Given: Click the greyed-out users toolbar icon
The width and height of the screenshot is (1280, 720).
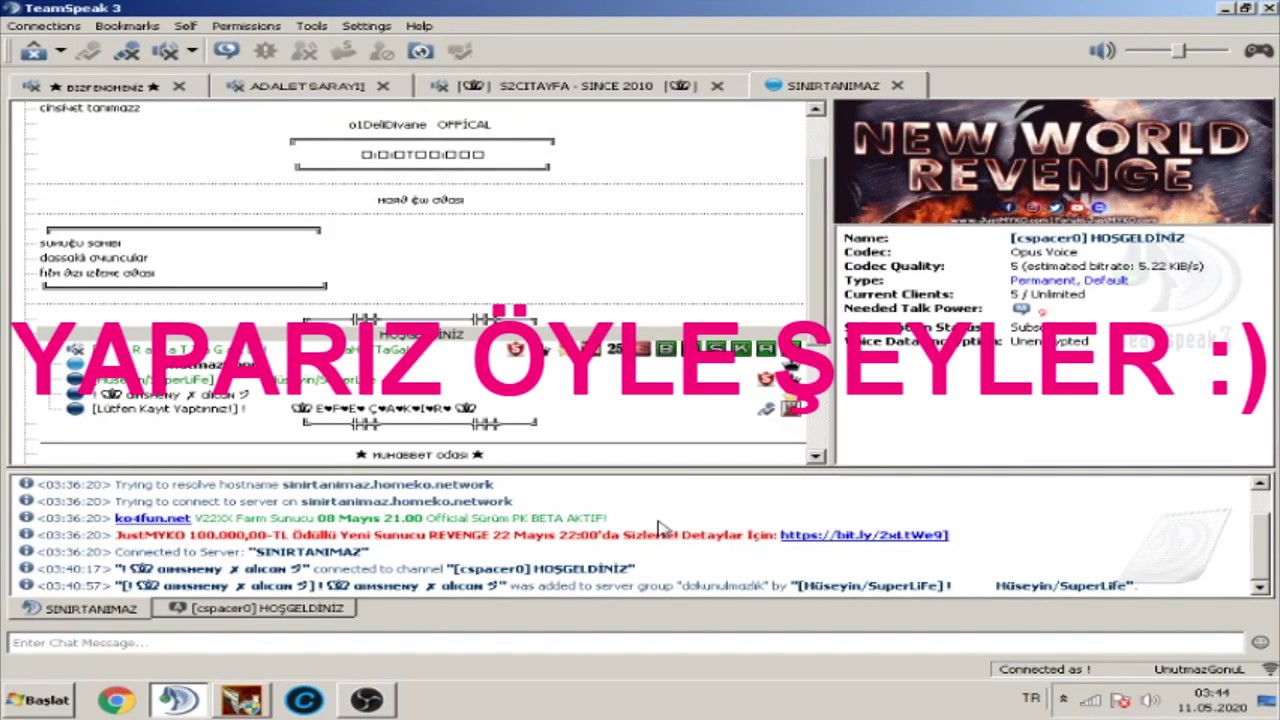Looking at the screenshot, I should coord(304,51).
